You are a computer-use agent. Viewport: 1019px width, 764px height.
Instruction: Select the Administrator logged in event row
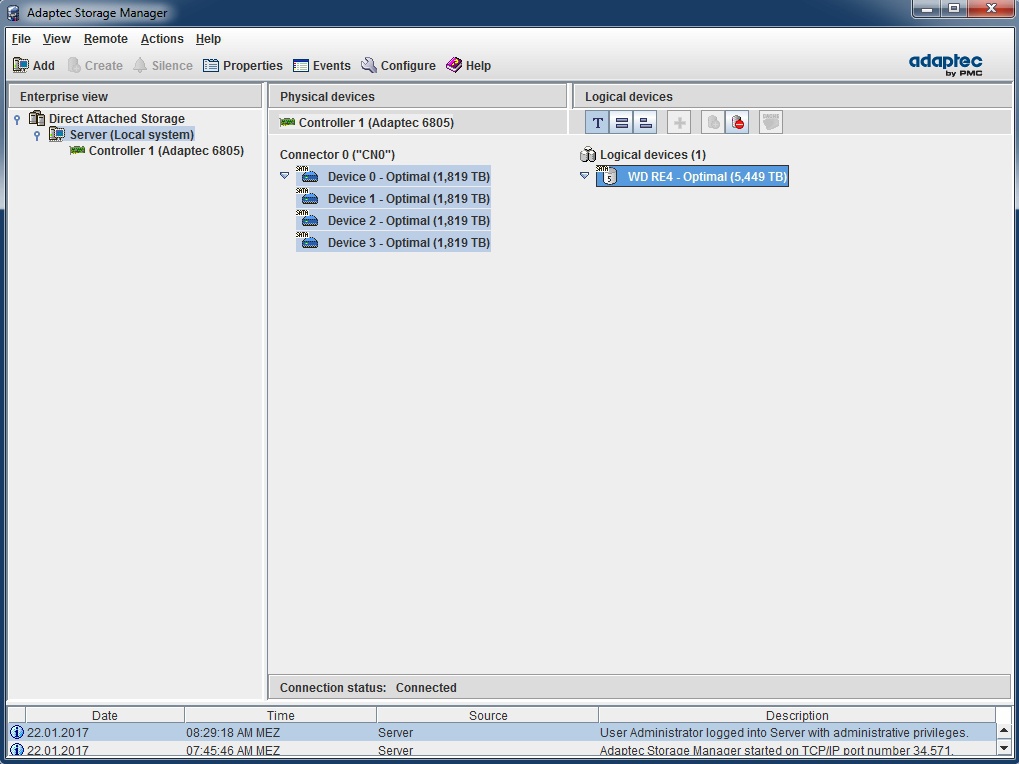tap(500, 733)
